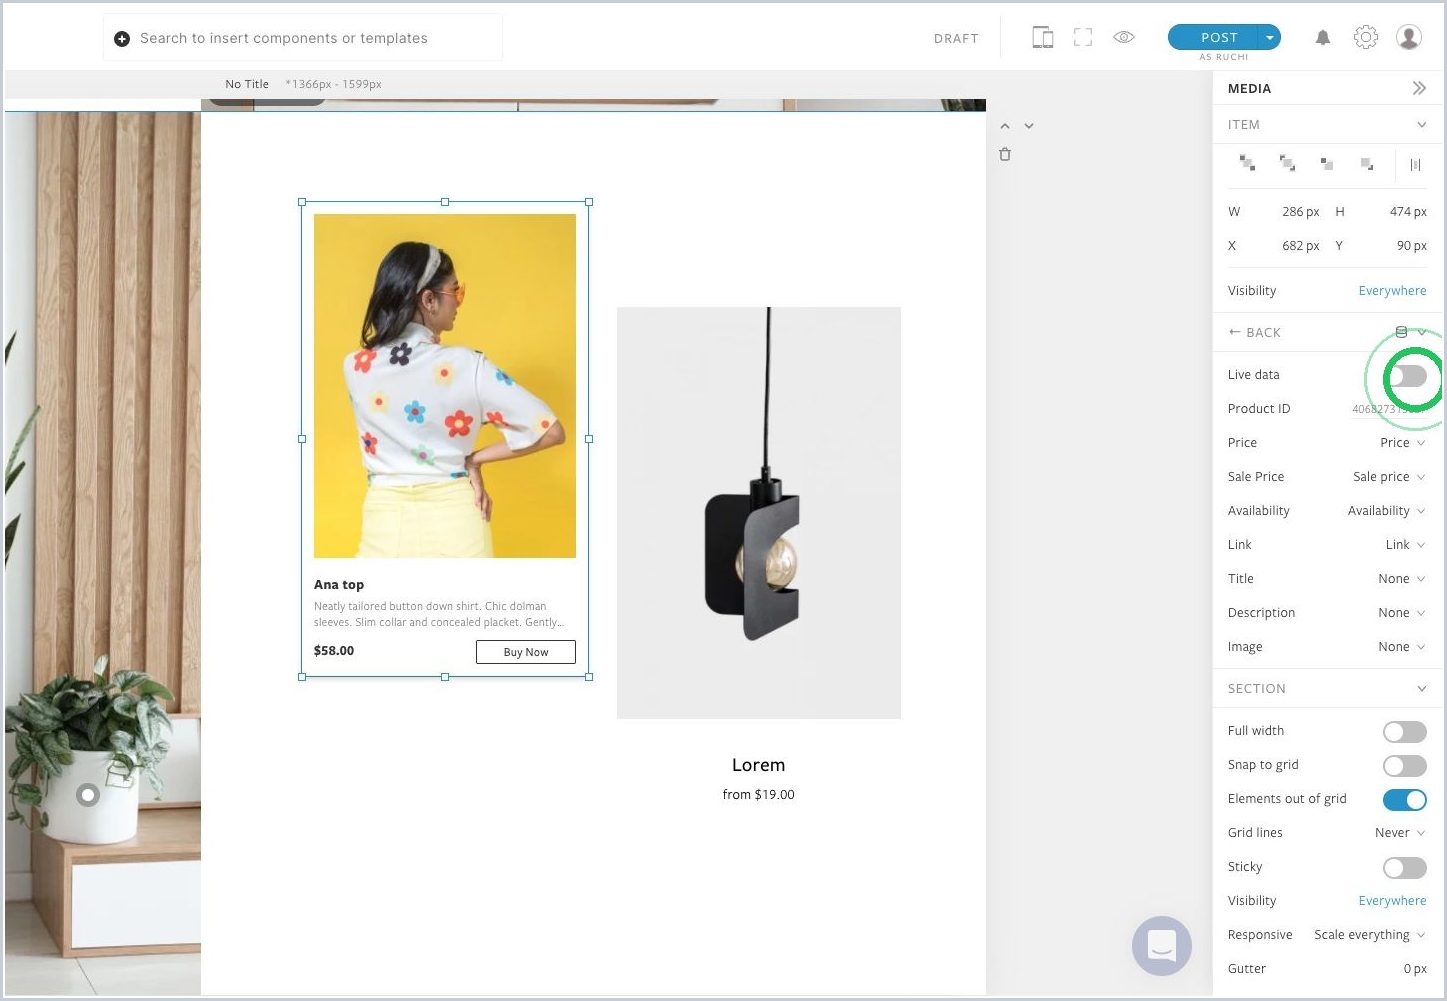Open user profile avatar
The width and height of the screenshot is (1447, 1001).
pos(1409,37)
